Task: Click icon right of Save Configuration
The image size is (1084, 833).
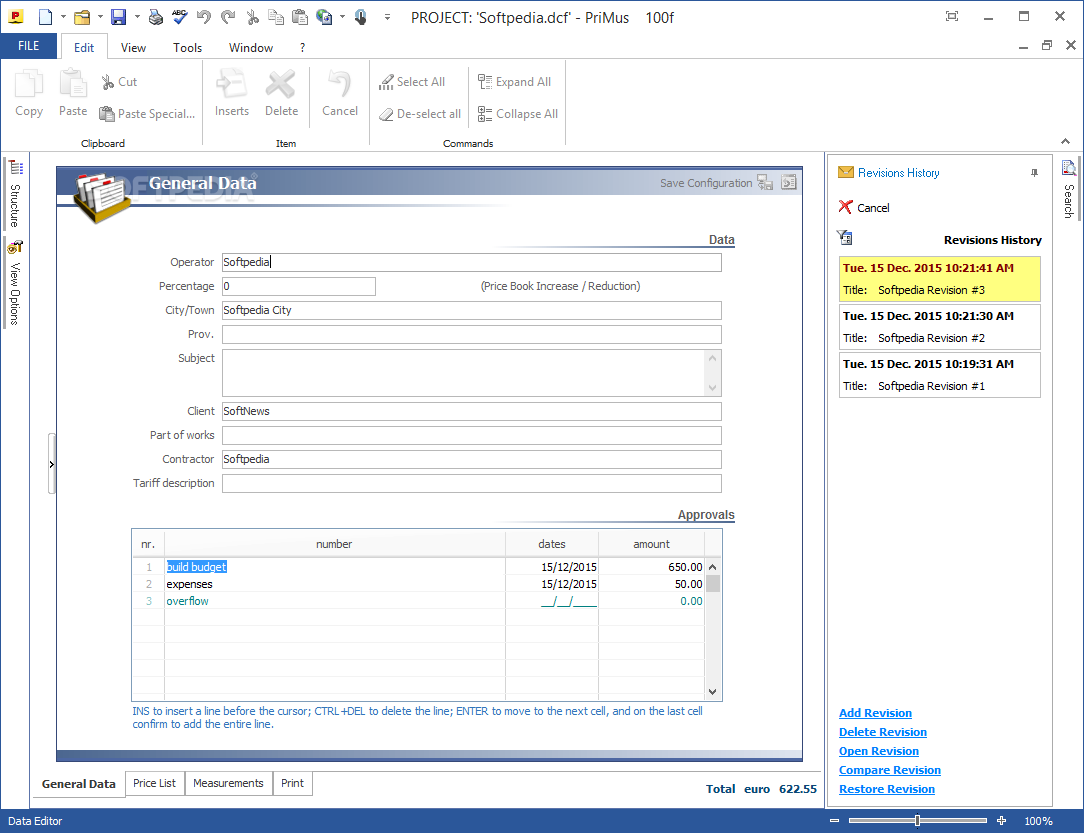Action: point(789,182)
